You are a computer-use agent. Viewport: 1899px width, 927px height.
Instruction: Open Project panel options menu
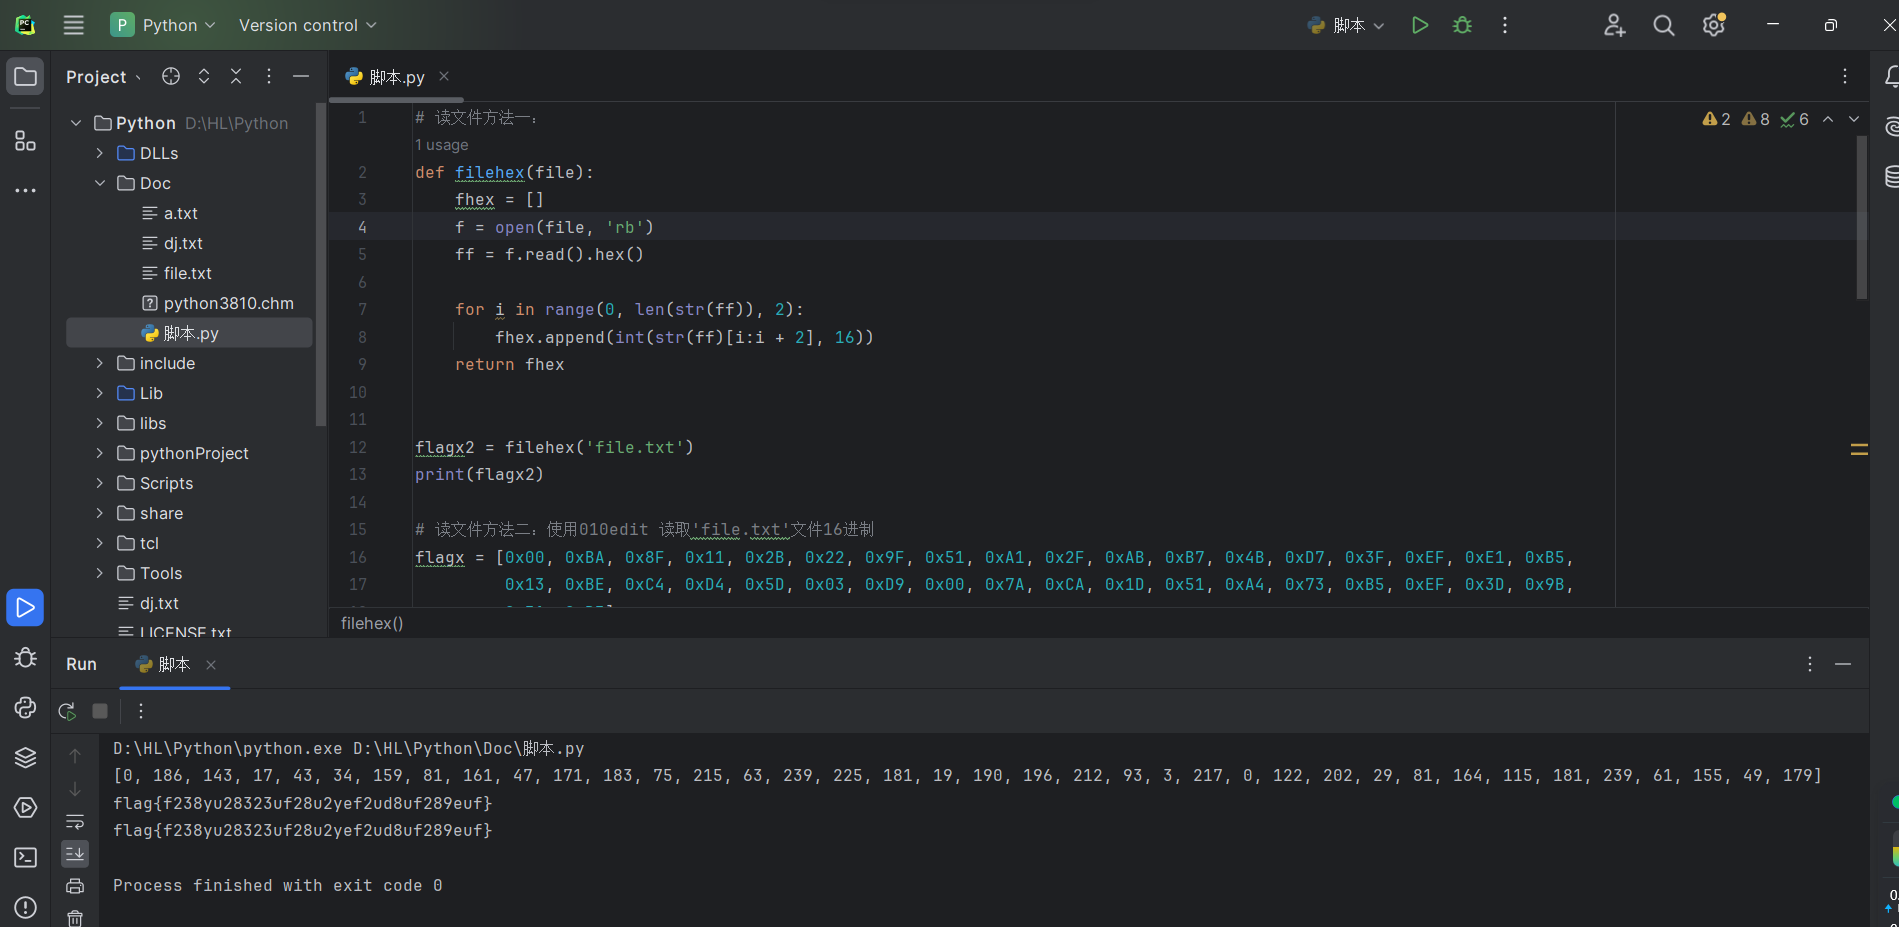click(x=268, y=76)
